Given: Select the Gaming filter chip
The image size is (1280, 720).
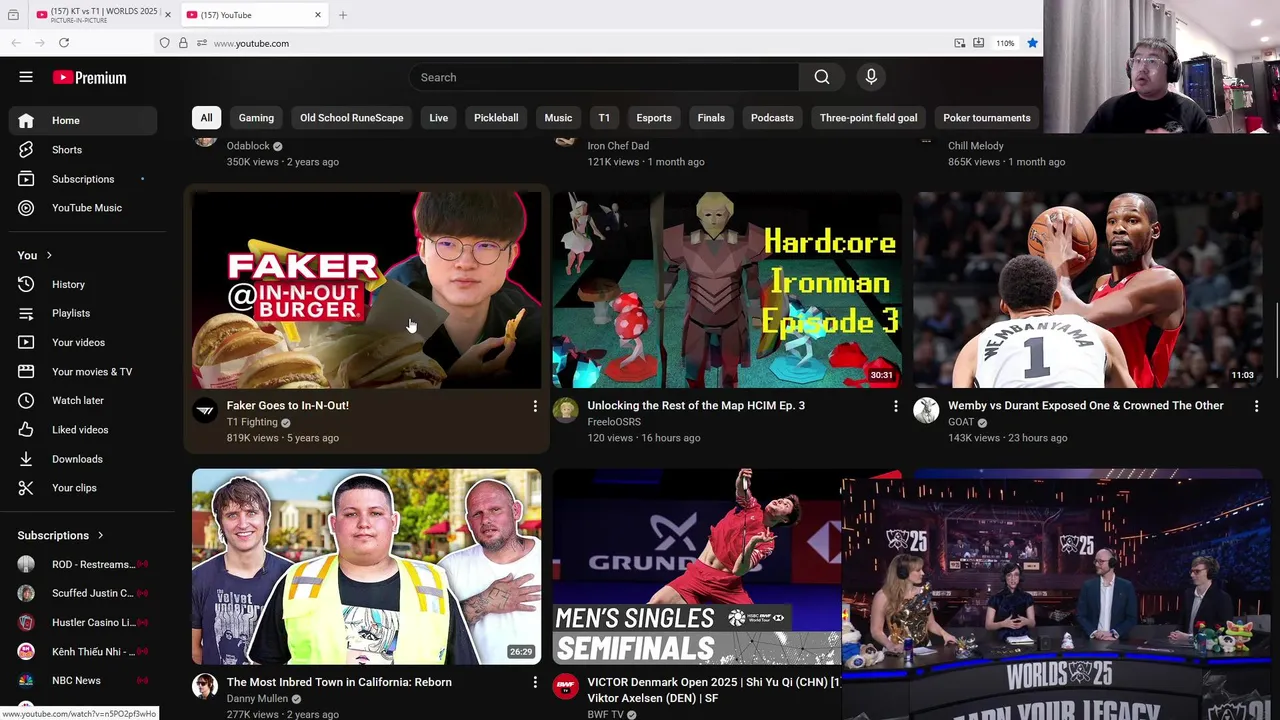Looking at the screenshot, I should 256,118.
